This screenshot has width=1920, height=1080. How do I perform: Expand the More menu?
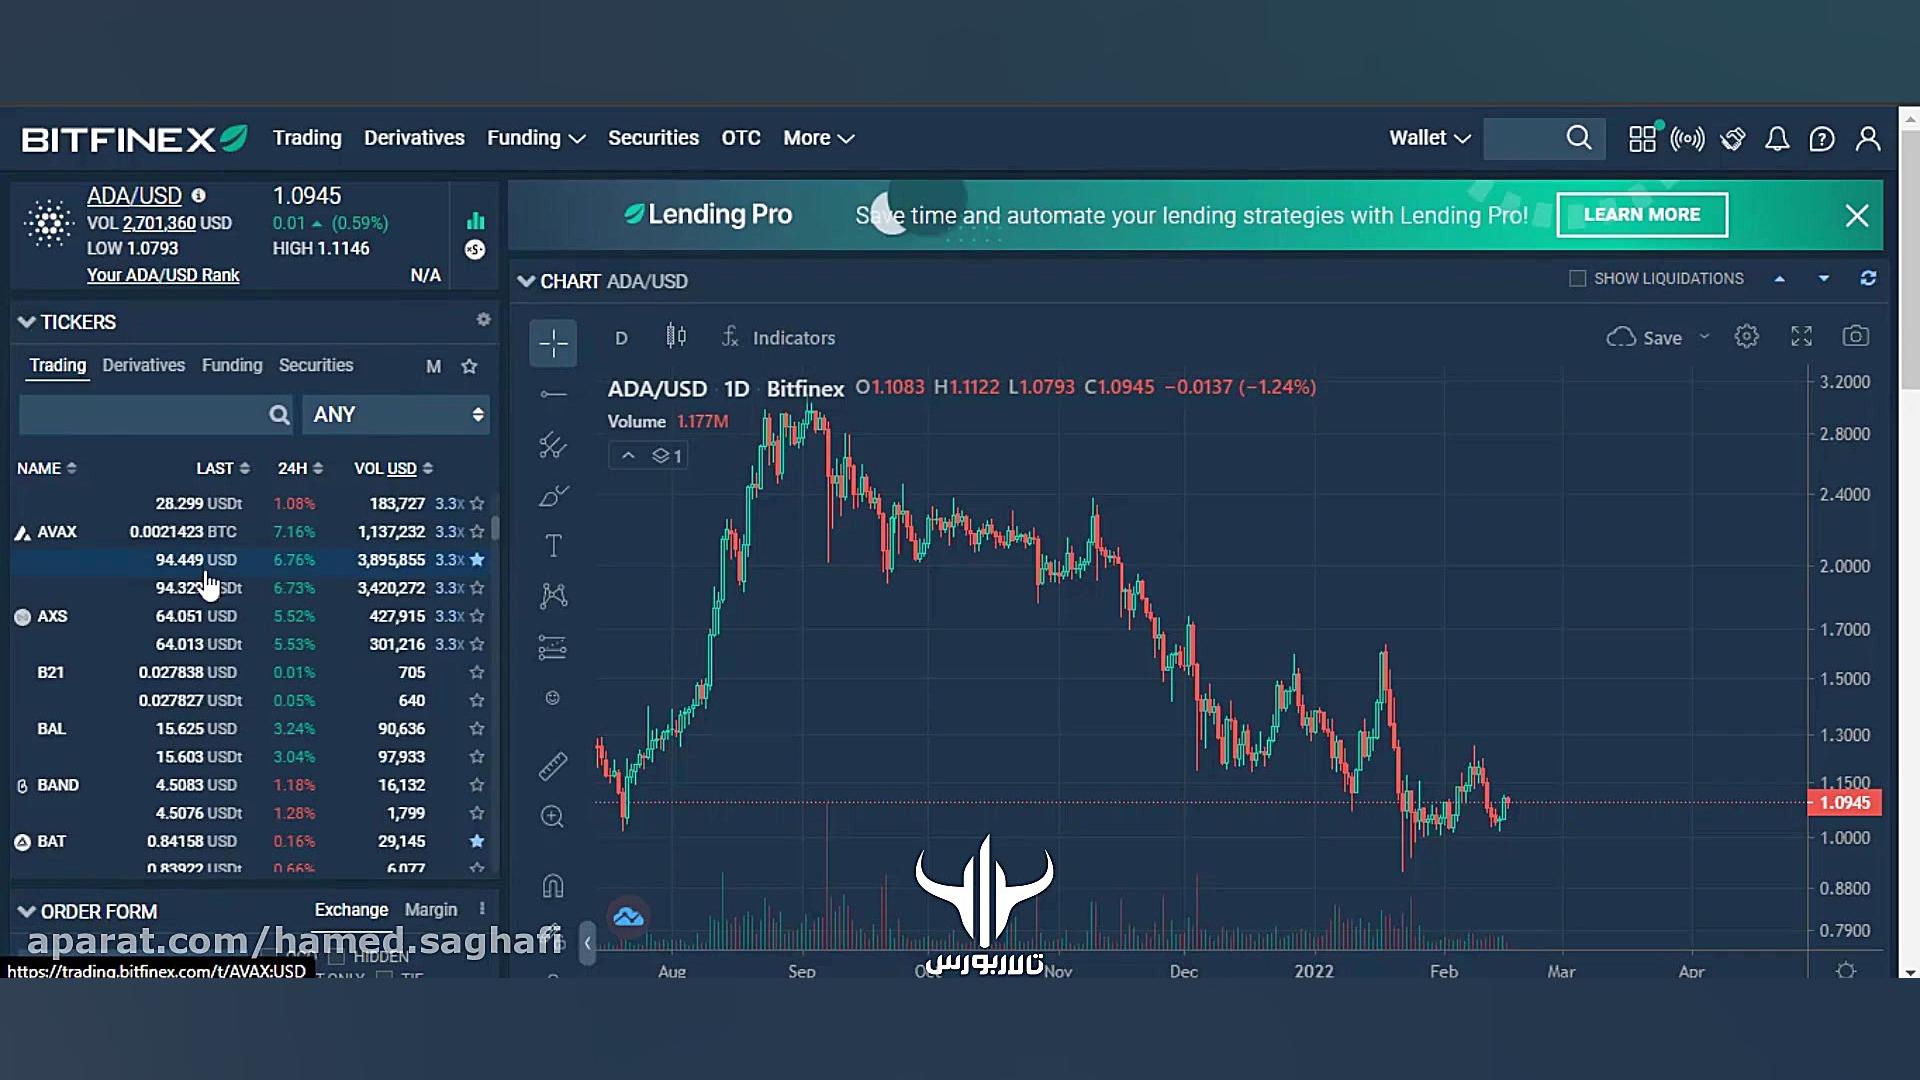coord(818,138)
